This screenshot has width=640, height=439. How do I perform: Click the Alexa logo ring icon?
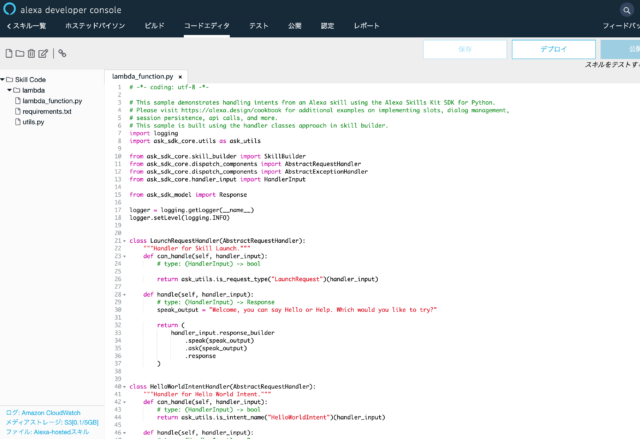tap(9, 9)
